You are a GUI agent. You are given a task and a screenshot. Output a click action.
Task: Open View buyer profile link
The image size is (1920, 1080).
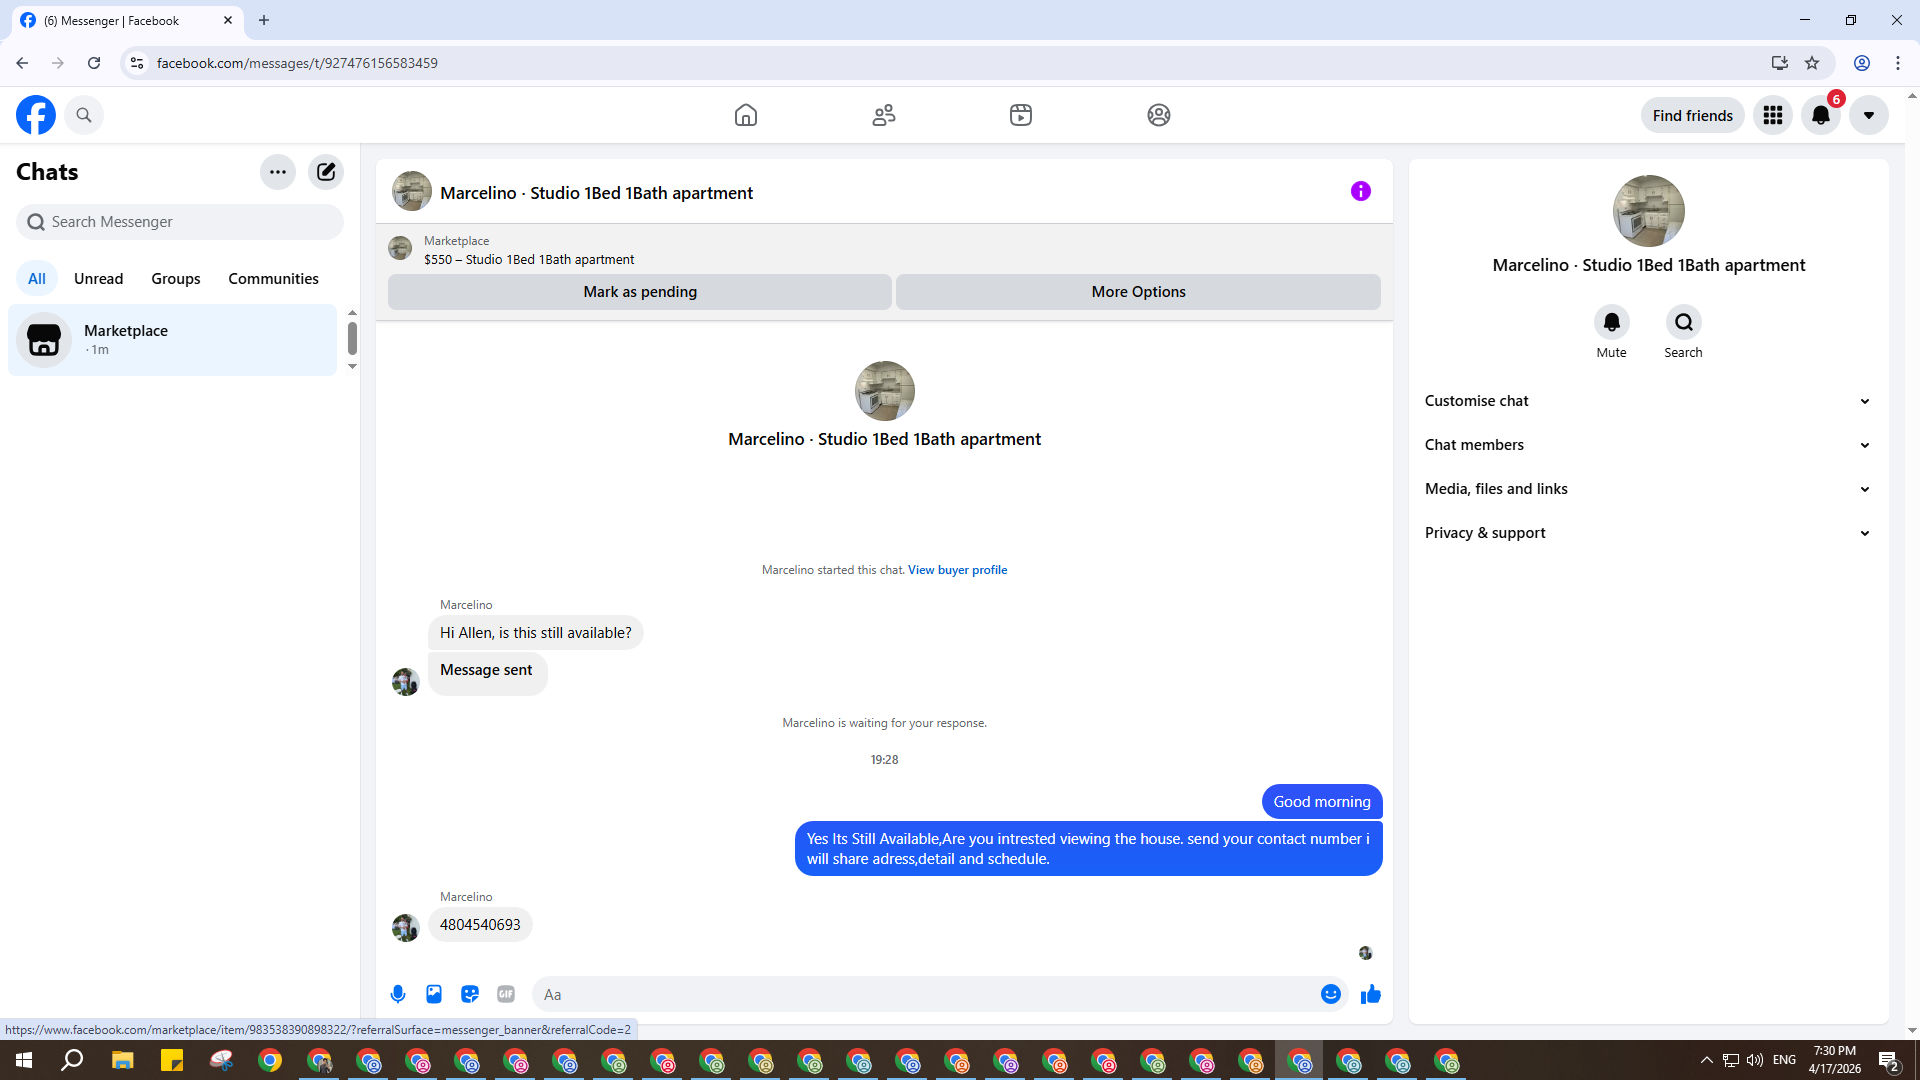click(957, 570)
